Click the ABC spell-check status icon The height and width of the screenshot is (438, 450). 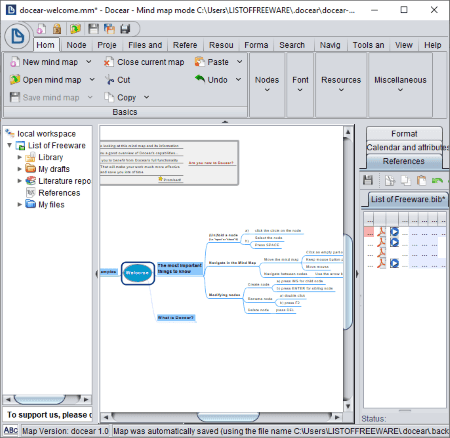[11, 430]
